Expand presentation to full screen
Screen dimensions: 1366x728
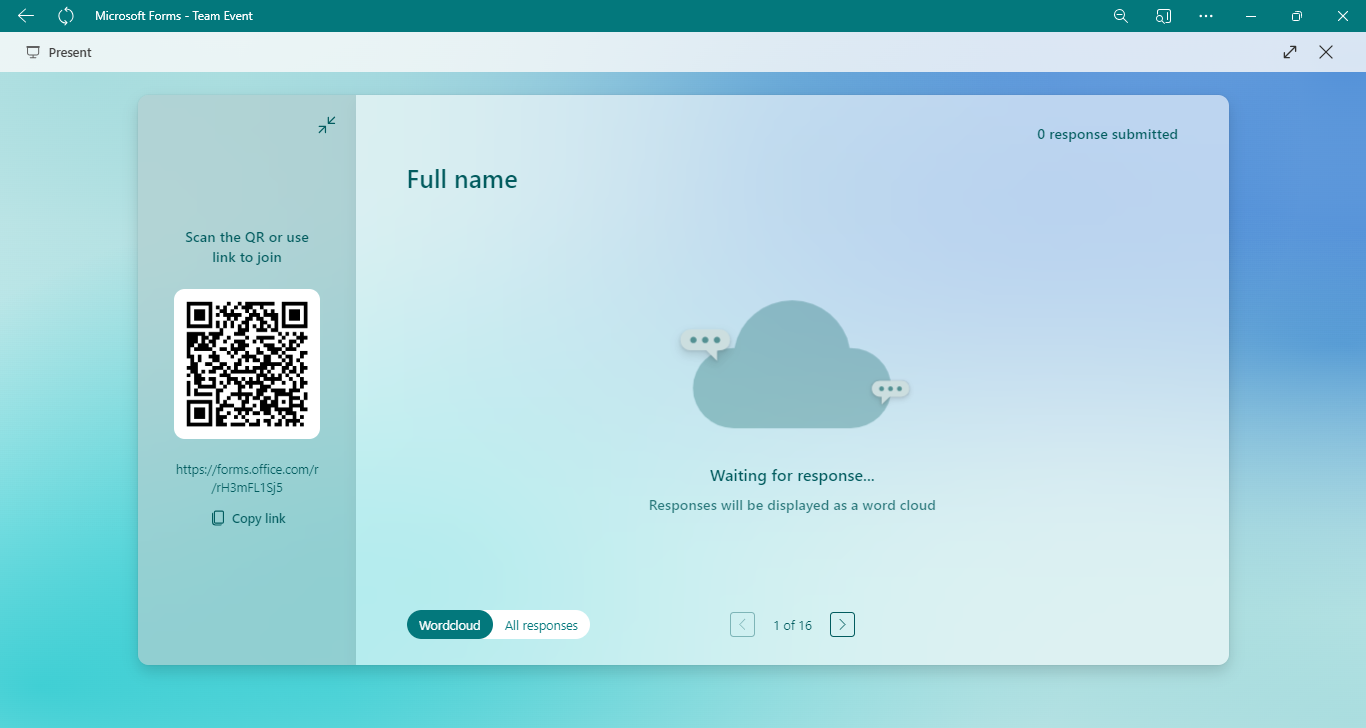(1290, 52)
